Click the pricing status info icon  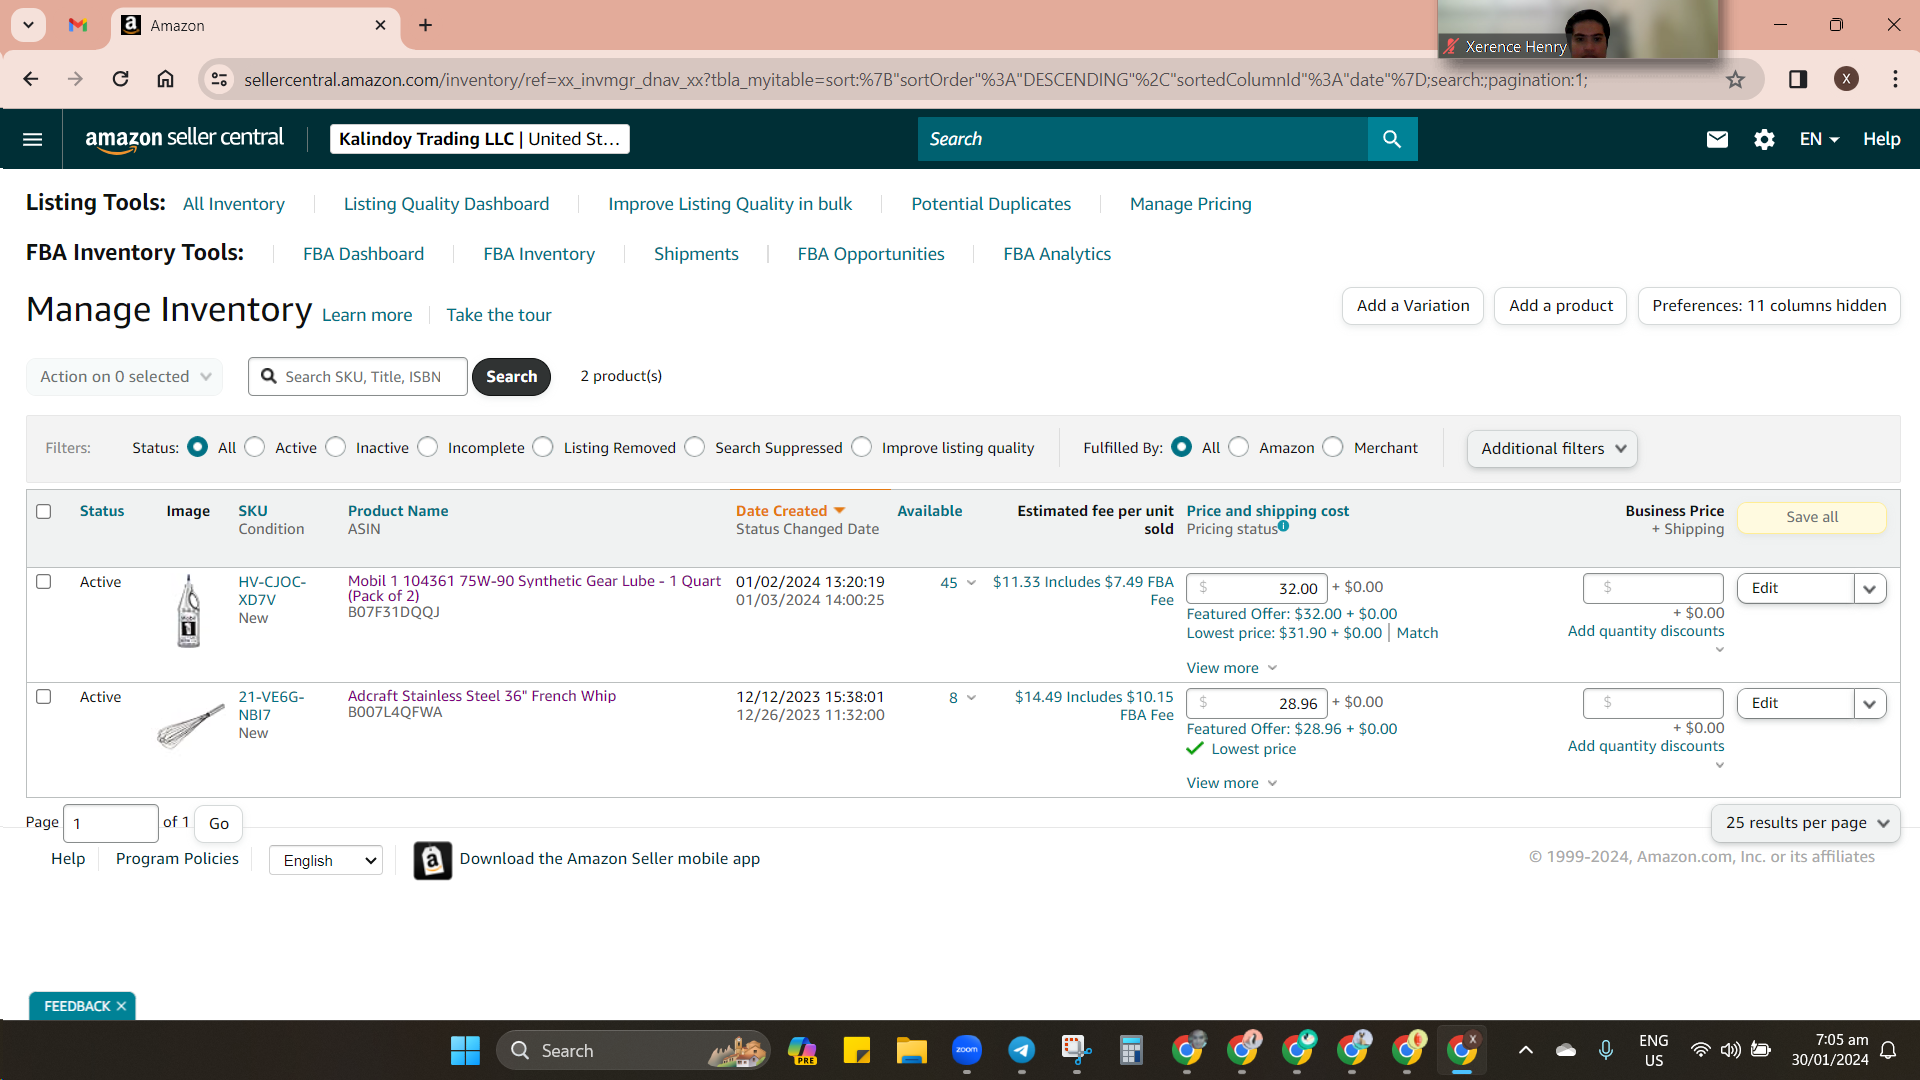tap(1283, 526)
